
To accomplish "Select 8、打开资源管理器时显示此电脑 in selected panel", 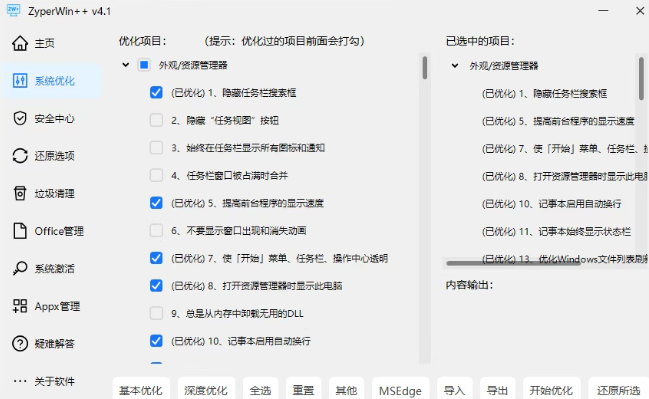I will click(x=565, y=176).
